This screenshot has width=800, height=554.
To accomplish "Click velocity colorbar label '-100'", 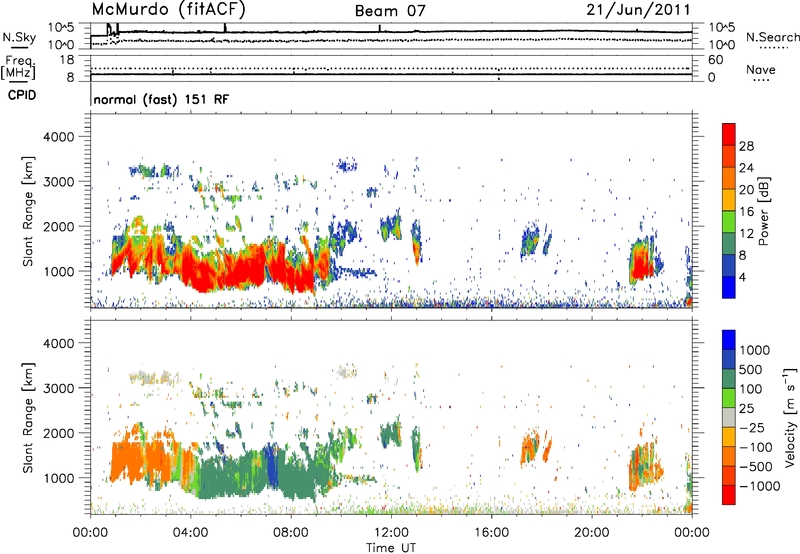I will [x=756, y=447].
